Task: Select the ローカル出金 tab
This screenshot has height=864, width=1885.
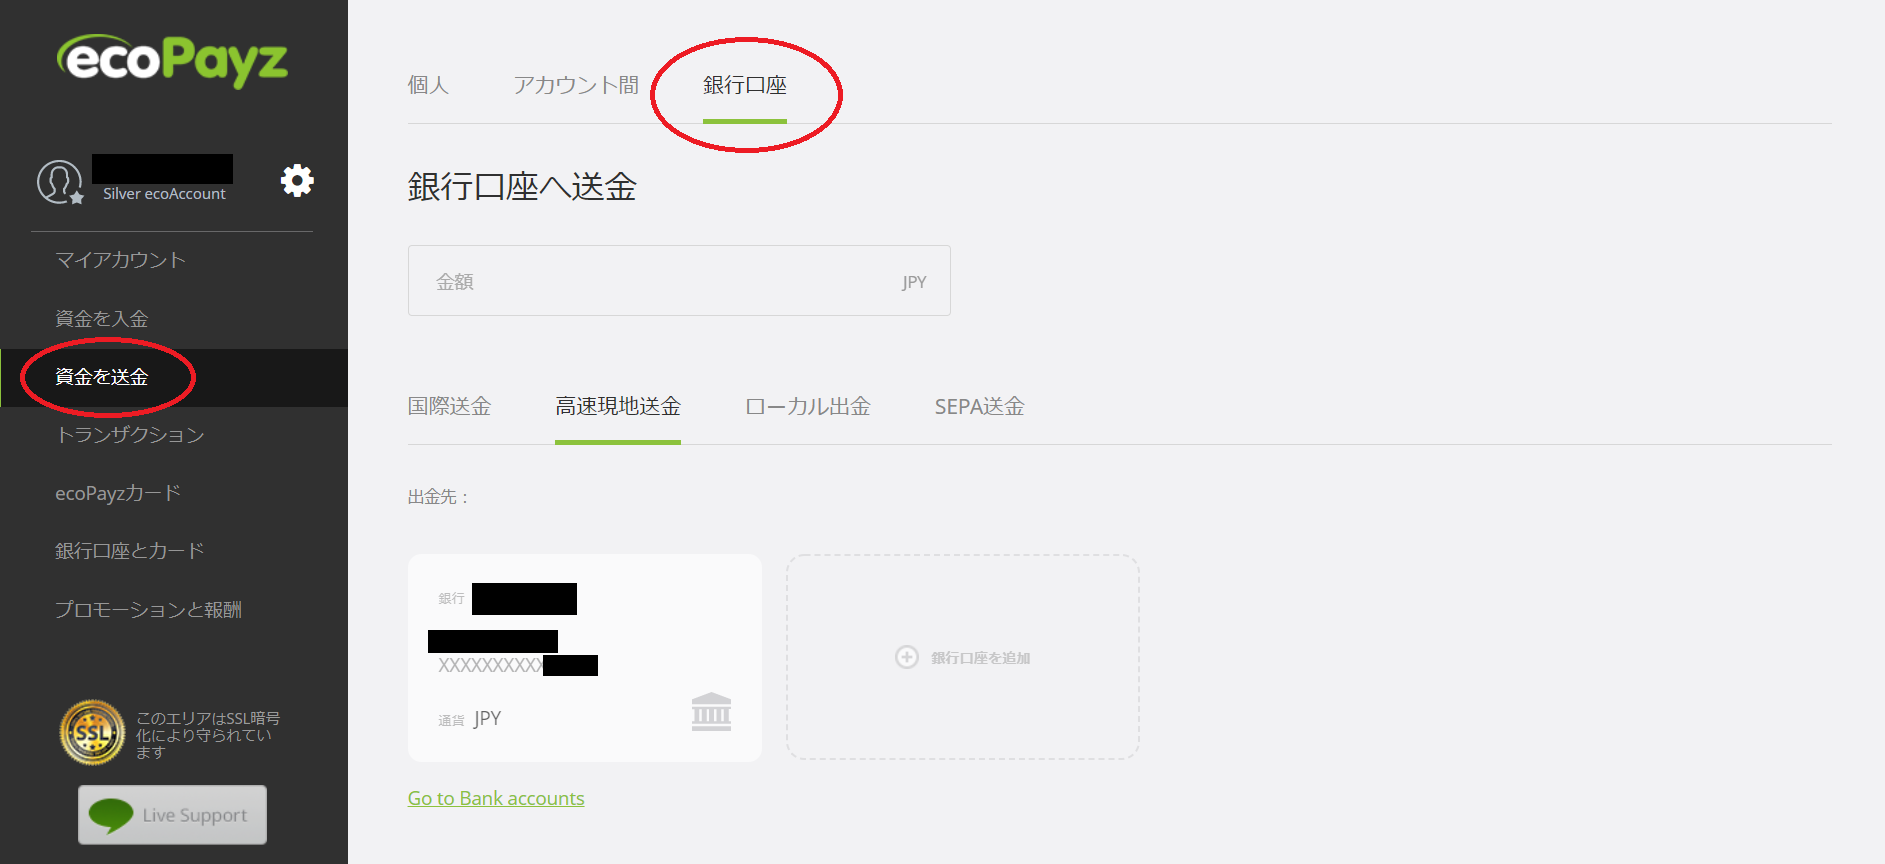Action: (808, 406)
